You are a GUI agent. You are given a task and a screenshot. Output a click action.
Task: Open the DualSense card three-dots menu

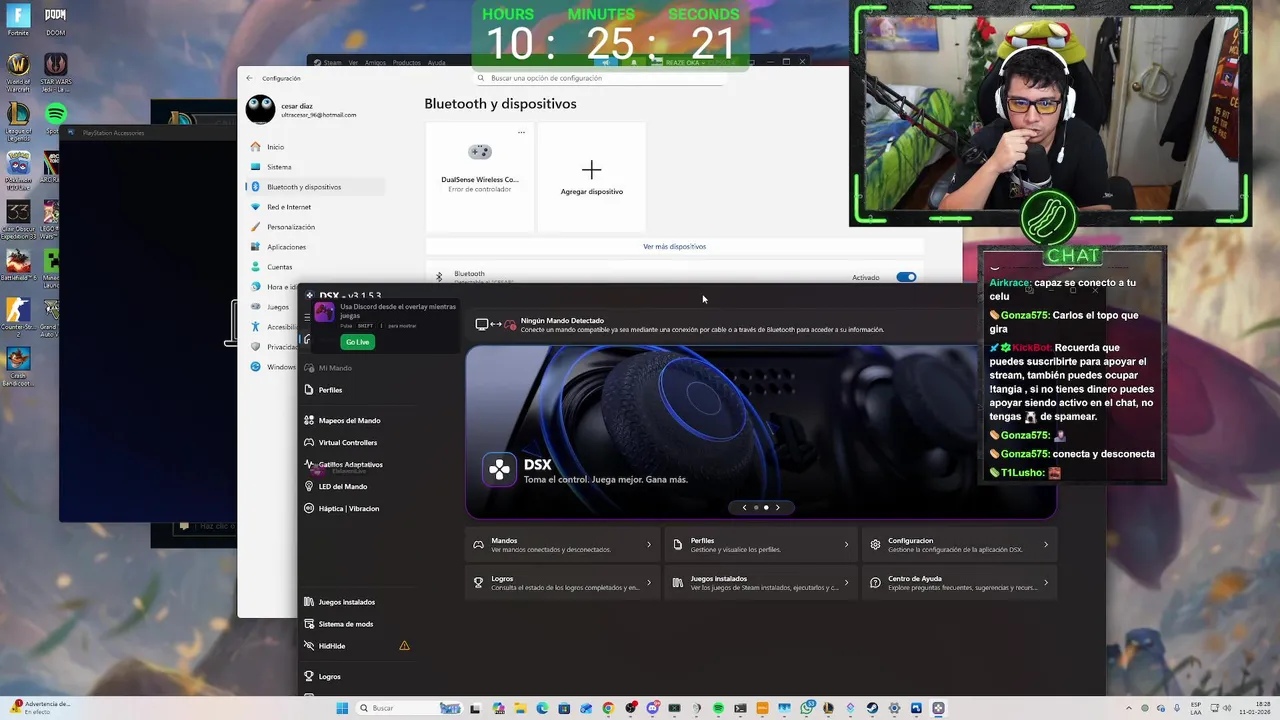tap(521, 132)
